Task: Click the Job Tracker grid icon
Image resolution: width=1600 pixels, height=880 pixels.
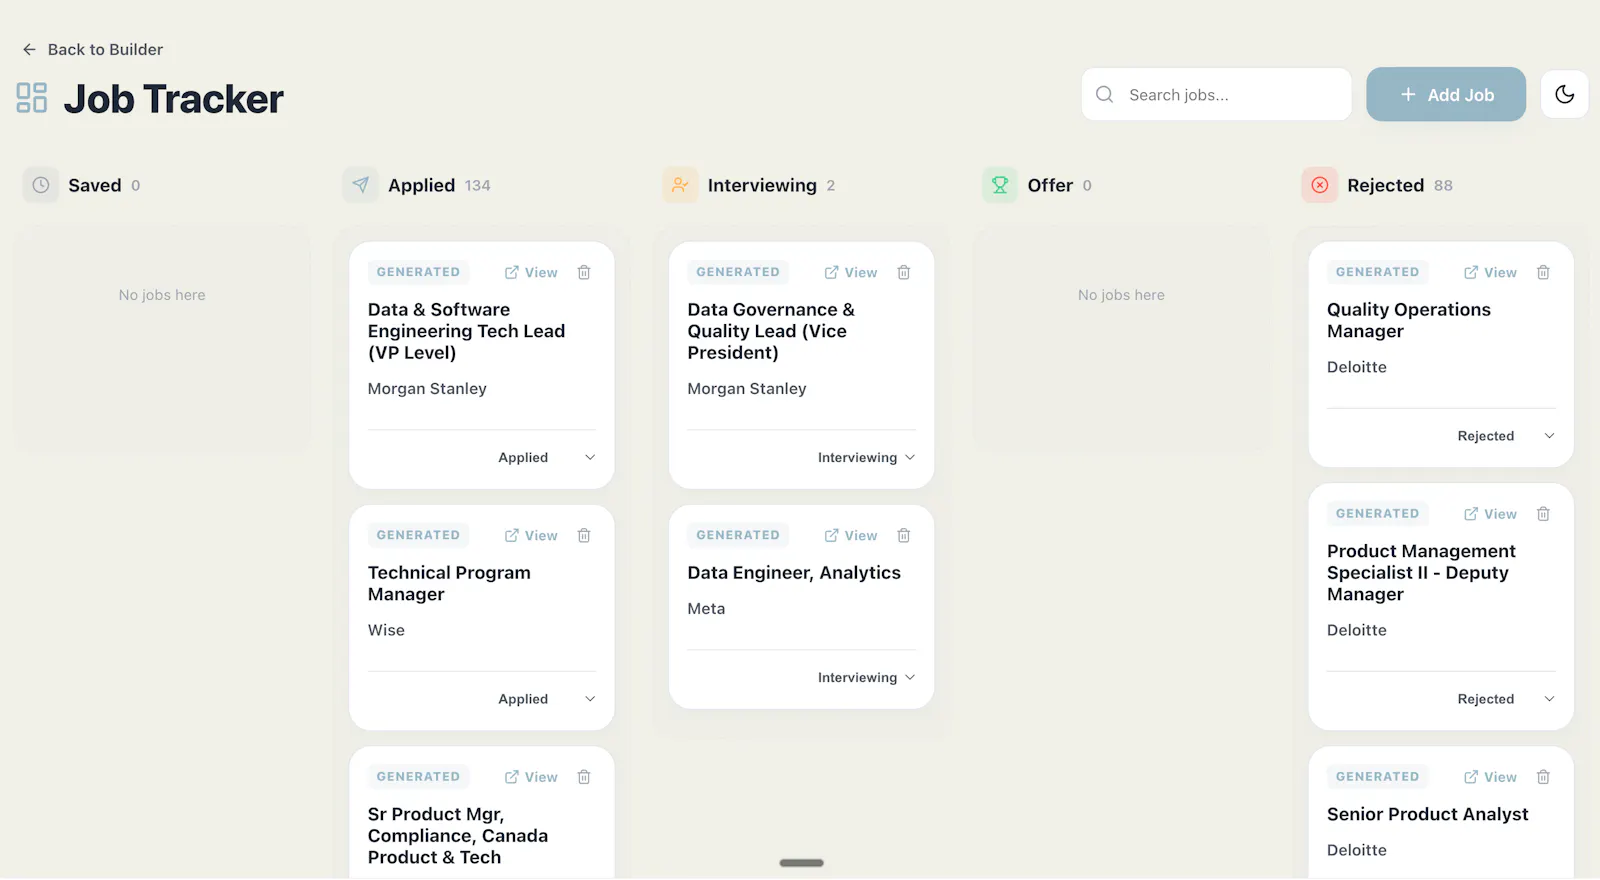Action: [x=32, y=98]
